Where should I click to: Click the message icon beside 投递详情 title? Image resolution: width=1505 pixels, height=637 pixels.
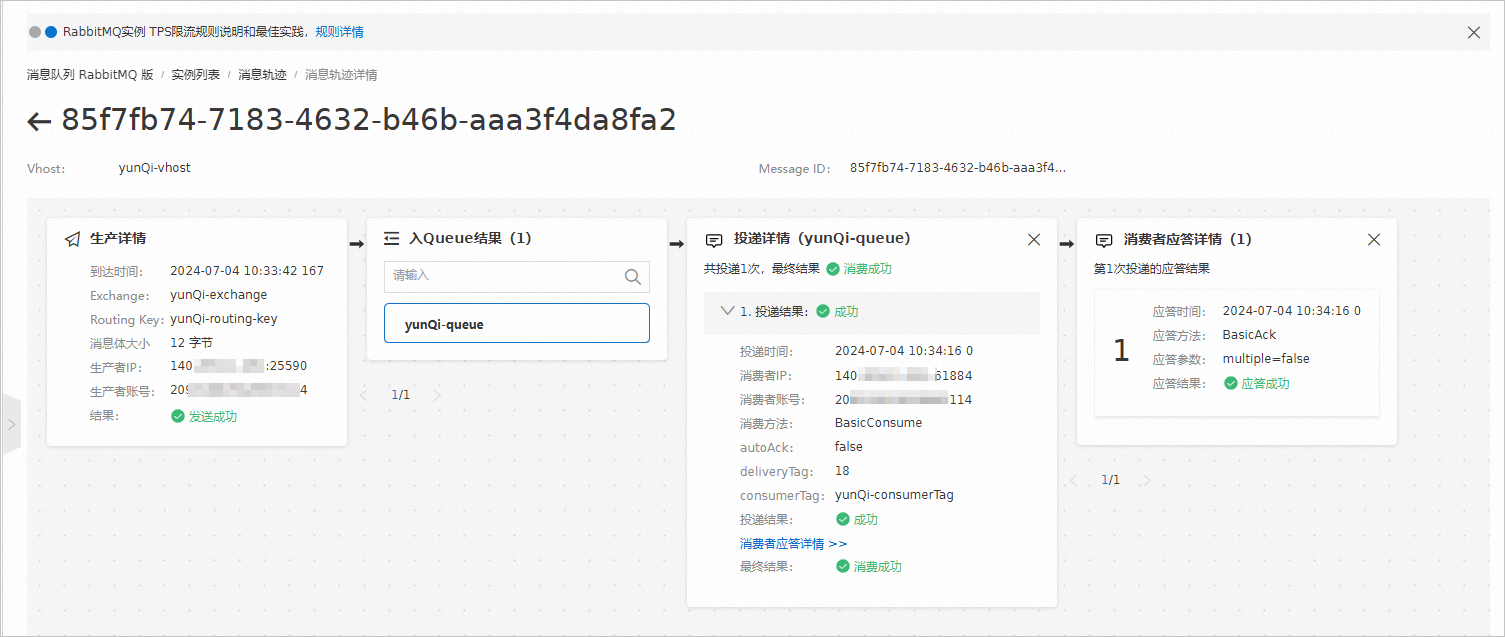(714, 240)
